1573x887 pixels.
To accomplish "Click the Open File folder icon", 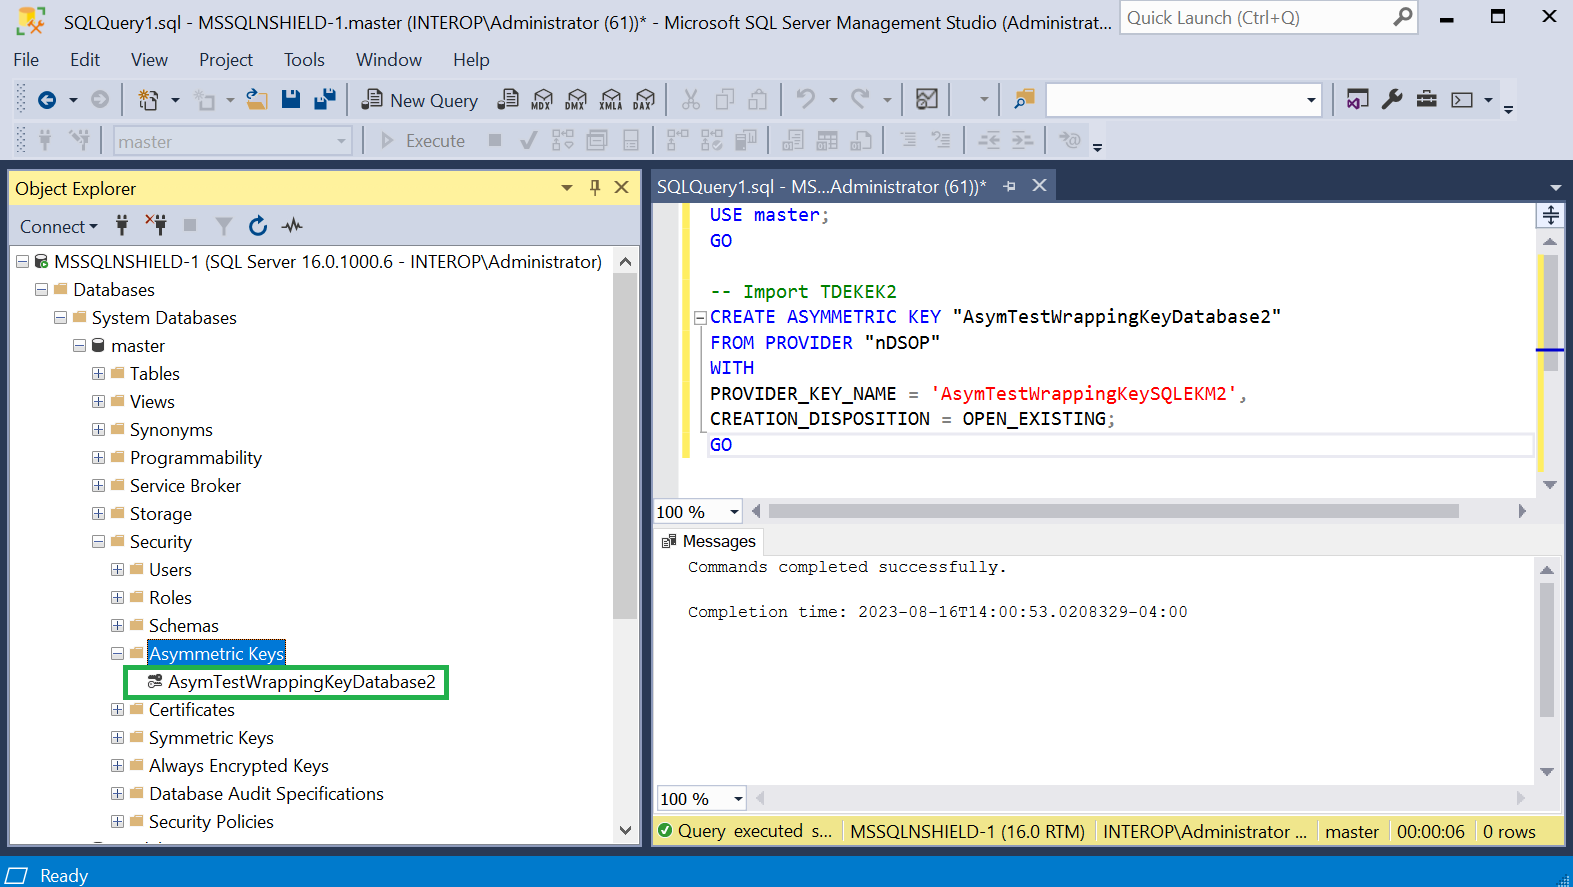I will click(257, 99).
